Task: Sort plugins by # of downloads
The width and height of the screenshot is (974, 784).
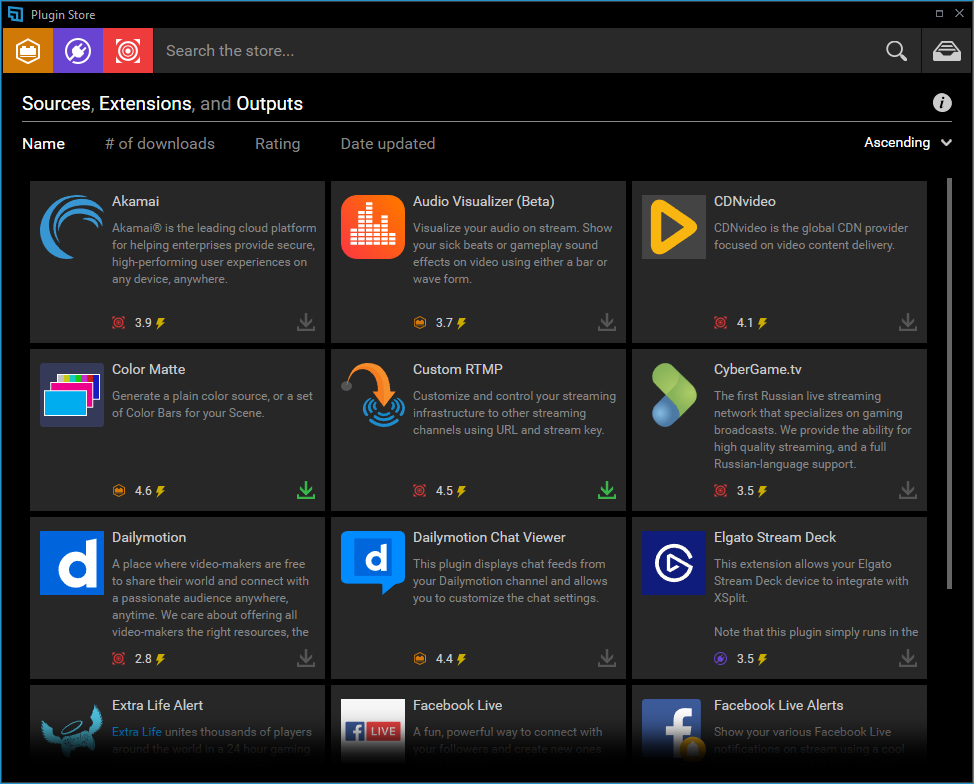Action: [x=160, y=144]
